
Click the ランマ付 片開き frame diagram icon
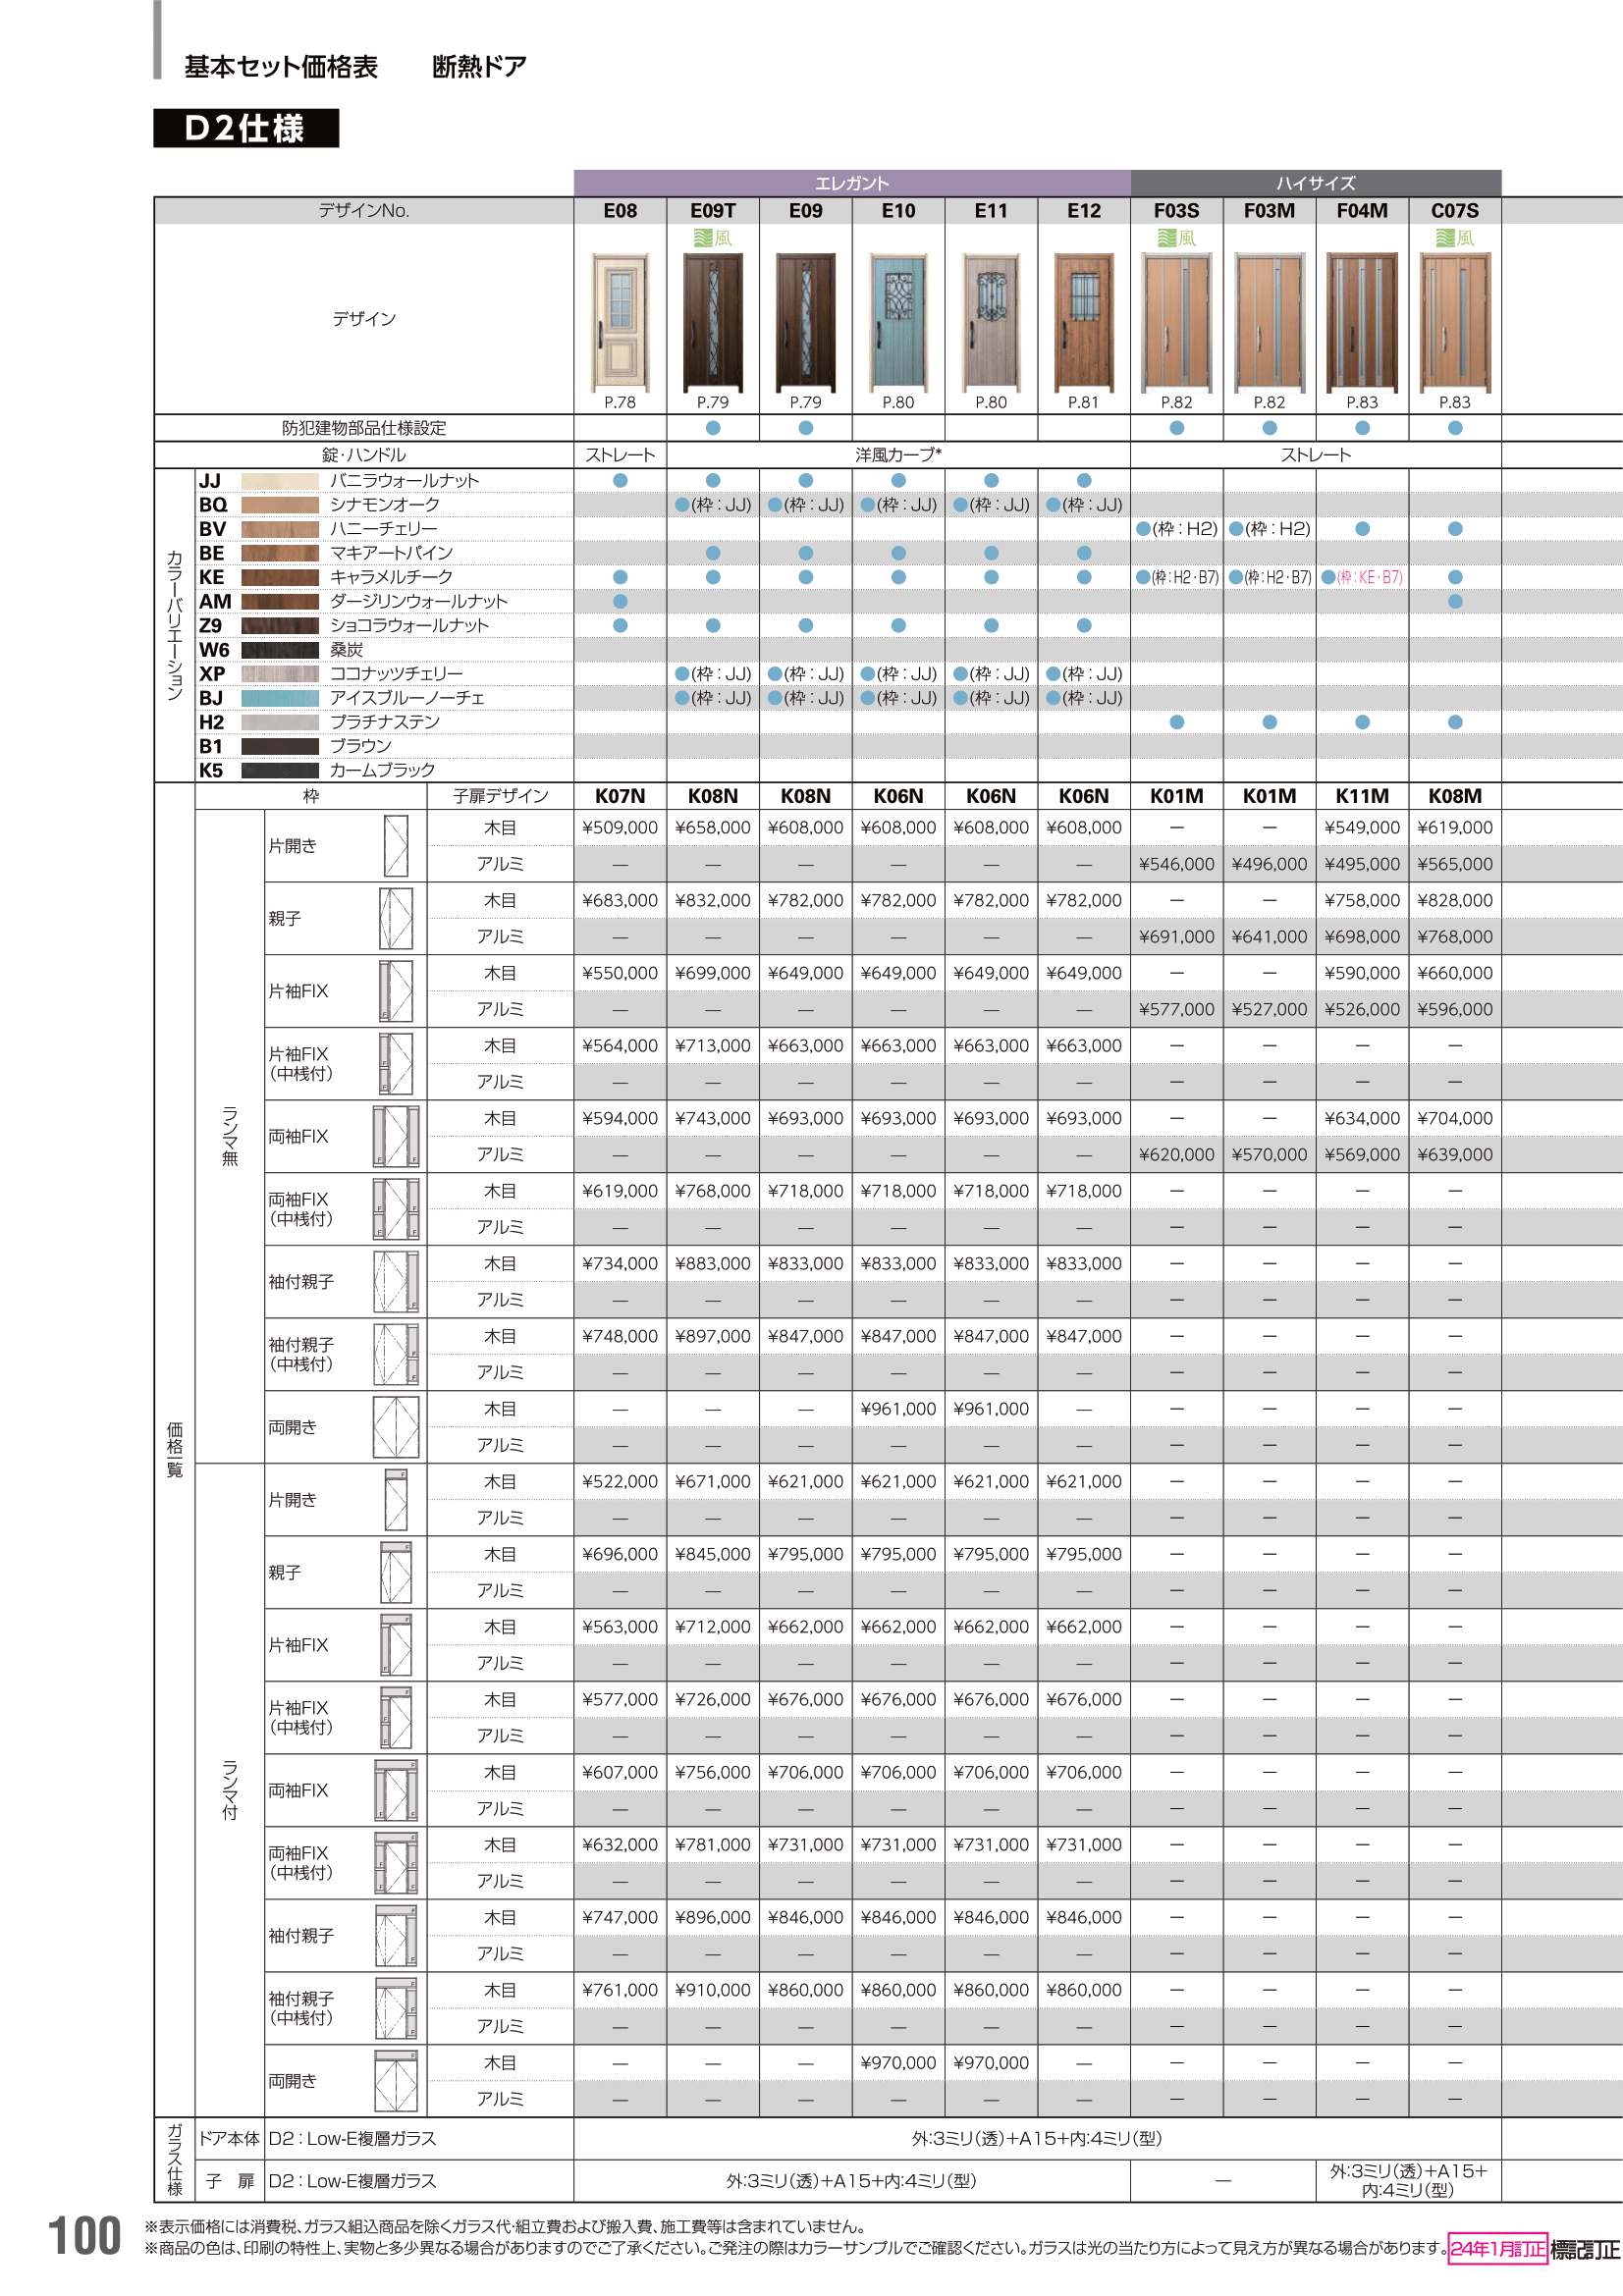[396, 1500]
